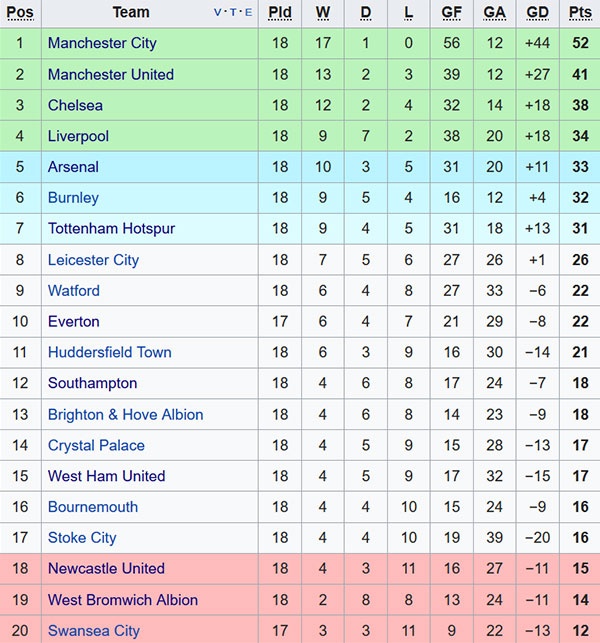
Task: Click the Everton link
Action: [x=73, y=322]
